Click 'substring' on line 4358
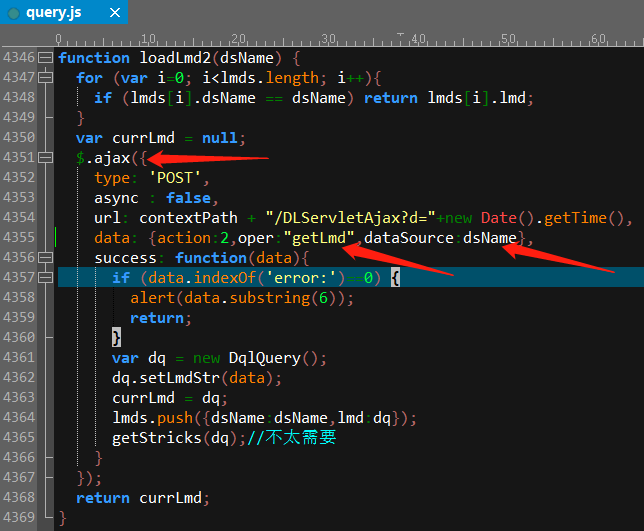This screenshot has width=644, height=531. [269, 298]
